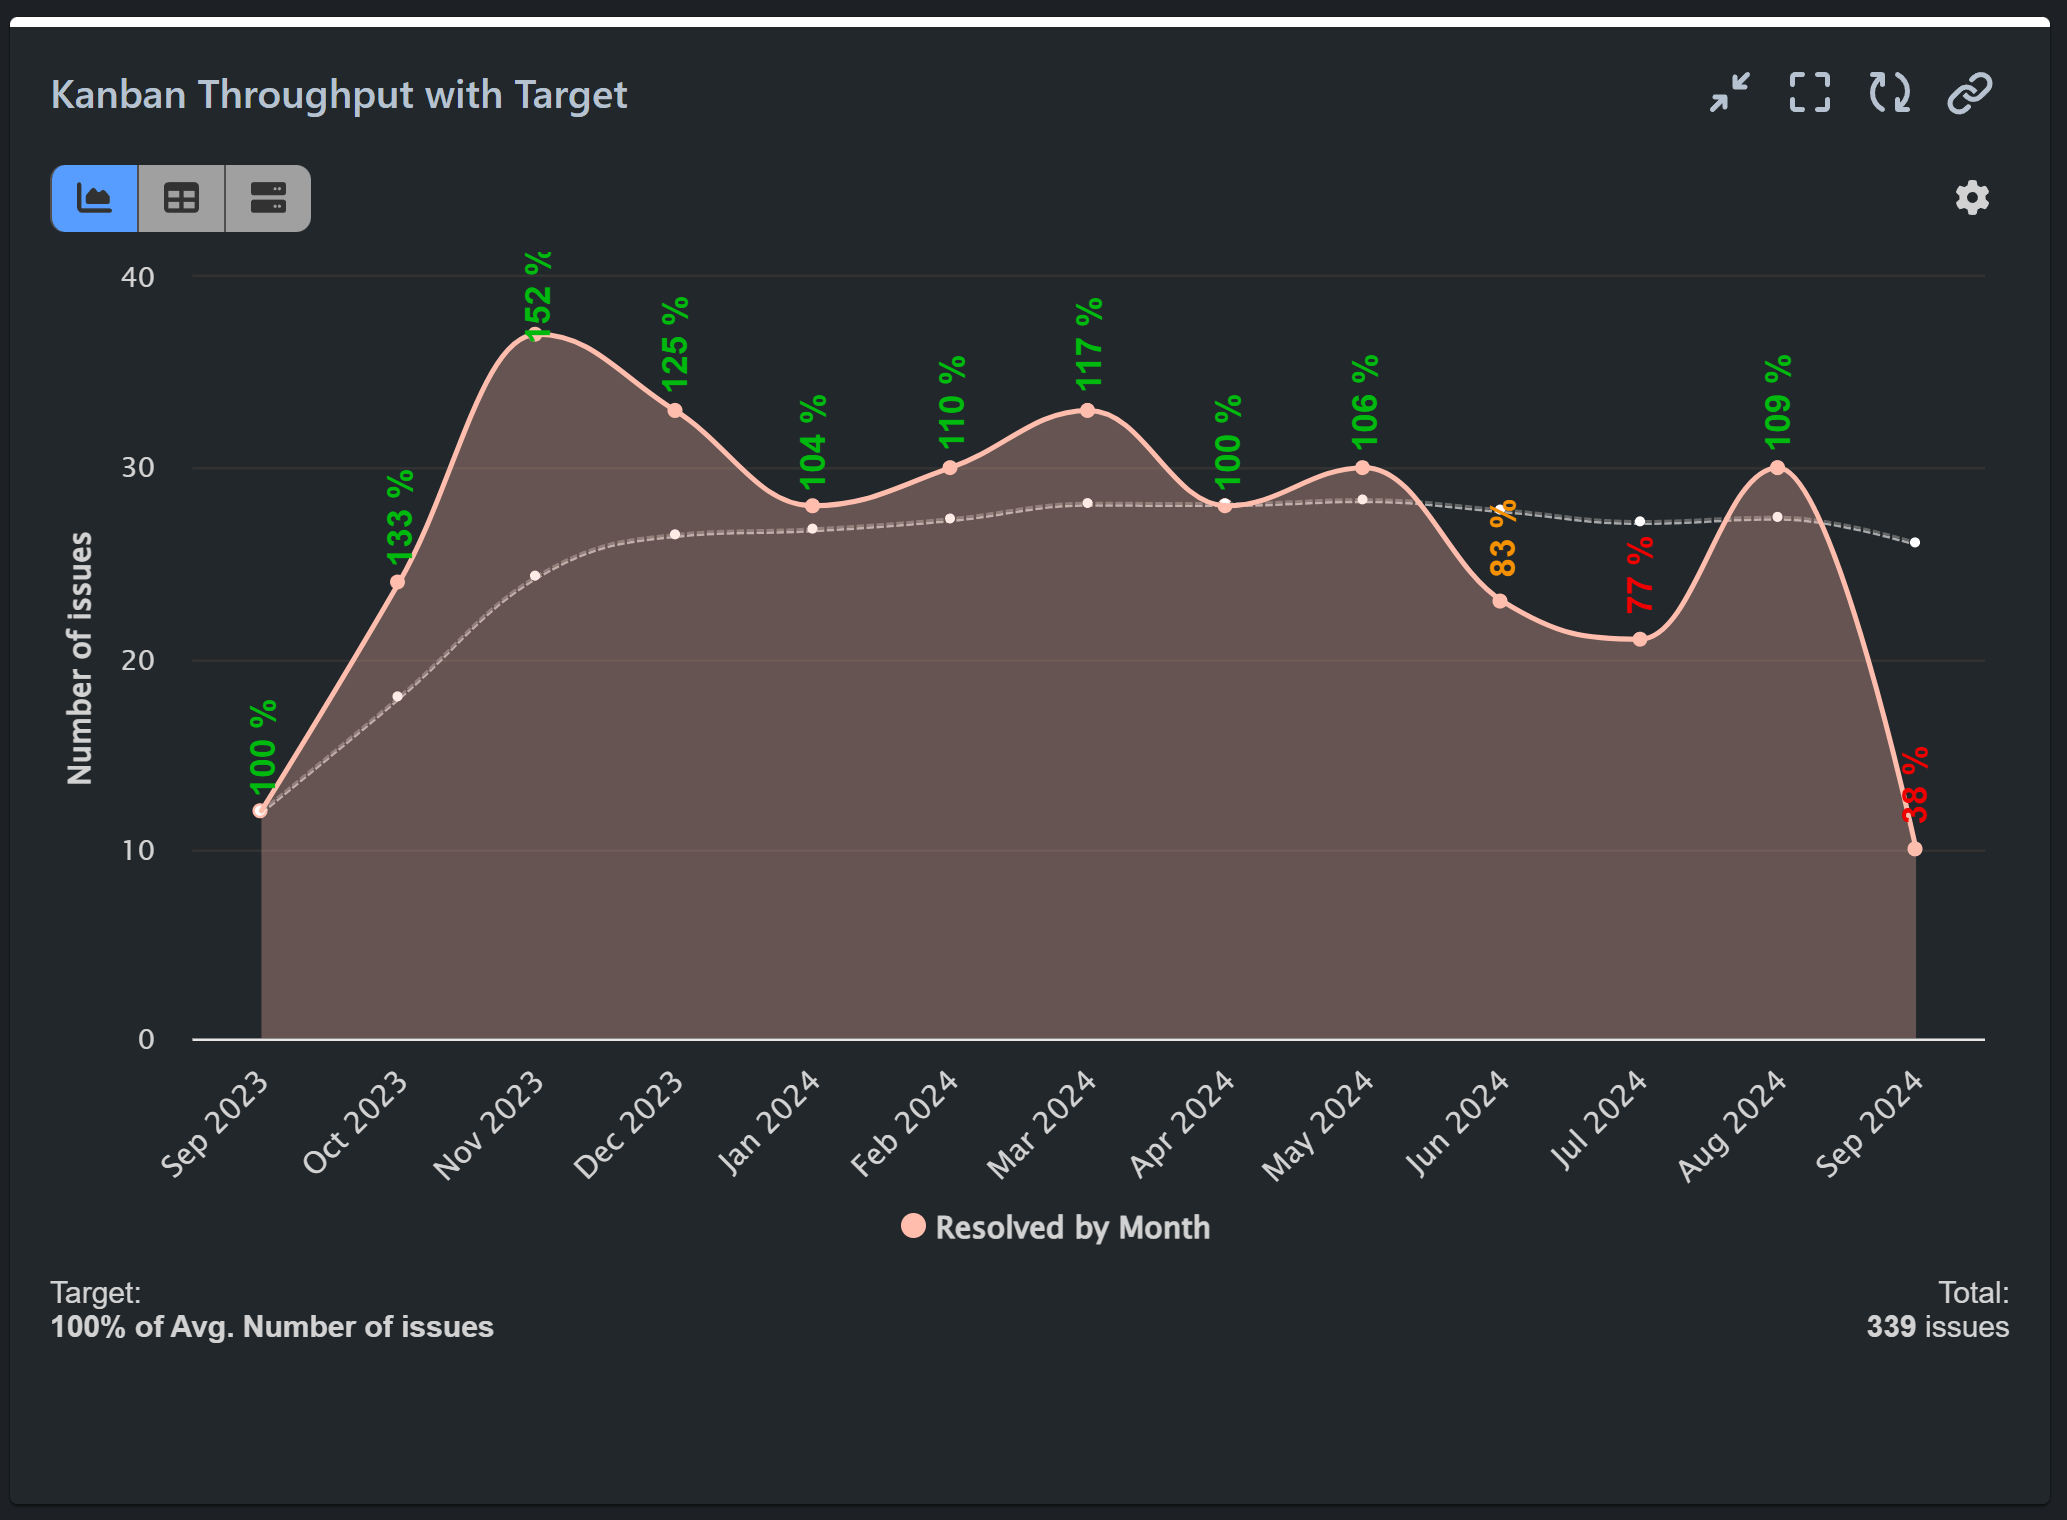Screen dimensions: 2067x1520
Task: Copy the widget link icon
Action: tap(1967, 93)
